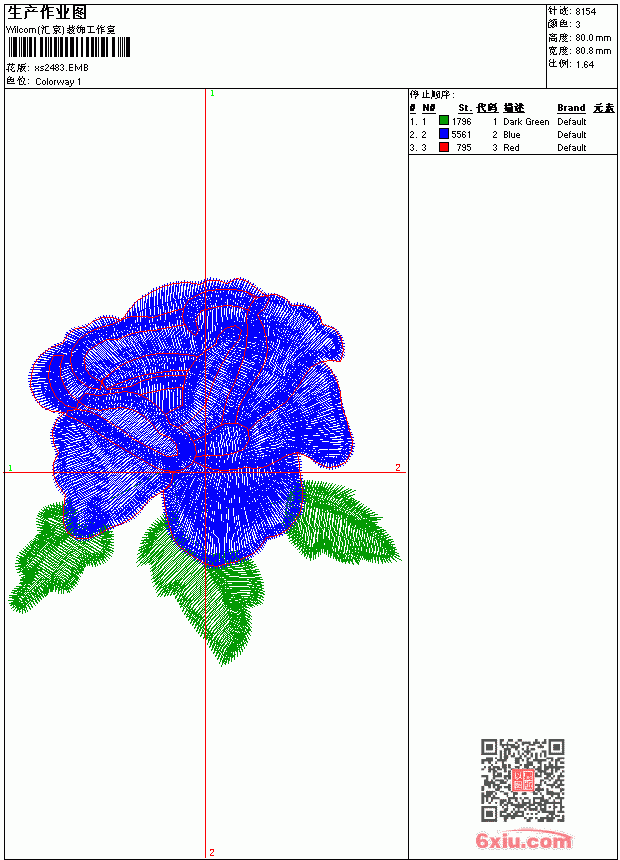Click the 6xiu.com watermark logo
Screen dimensions: 620x860
[x=523, y=840]
